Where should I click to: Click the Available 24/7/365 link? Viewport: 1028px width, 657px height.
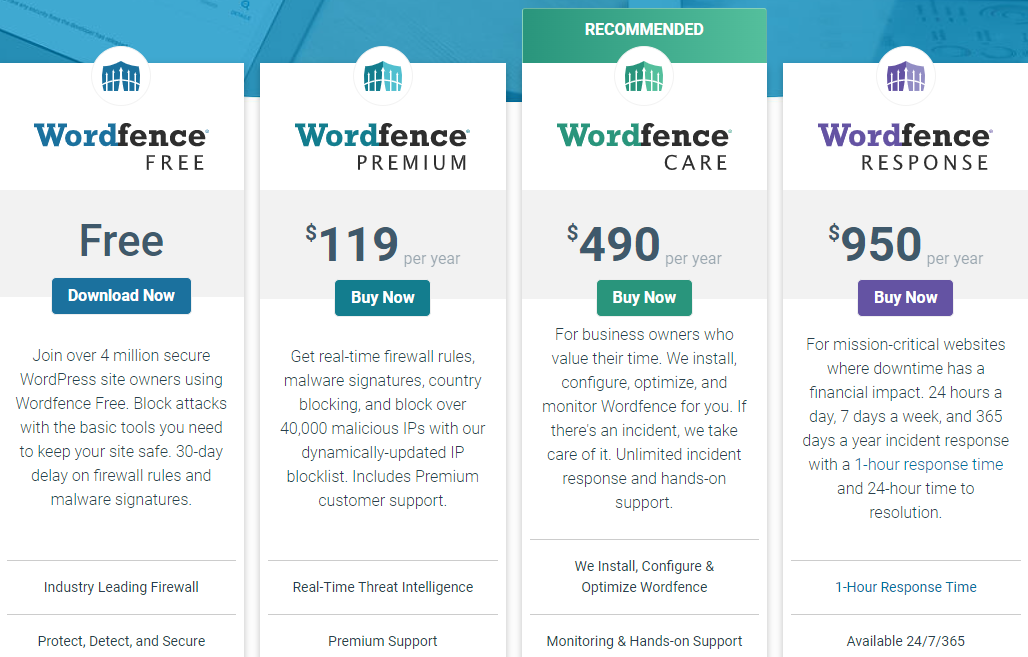(905, 641)
